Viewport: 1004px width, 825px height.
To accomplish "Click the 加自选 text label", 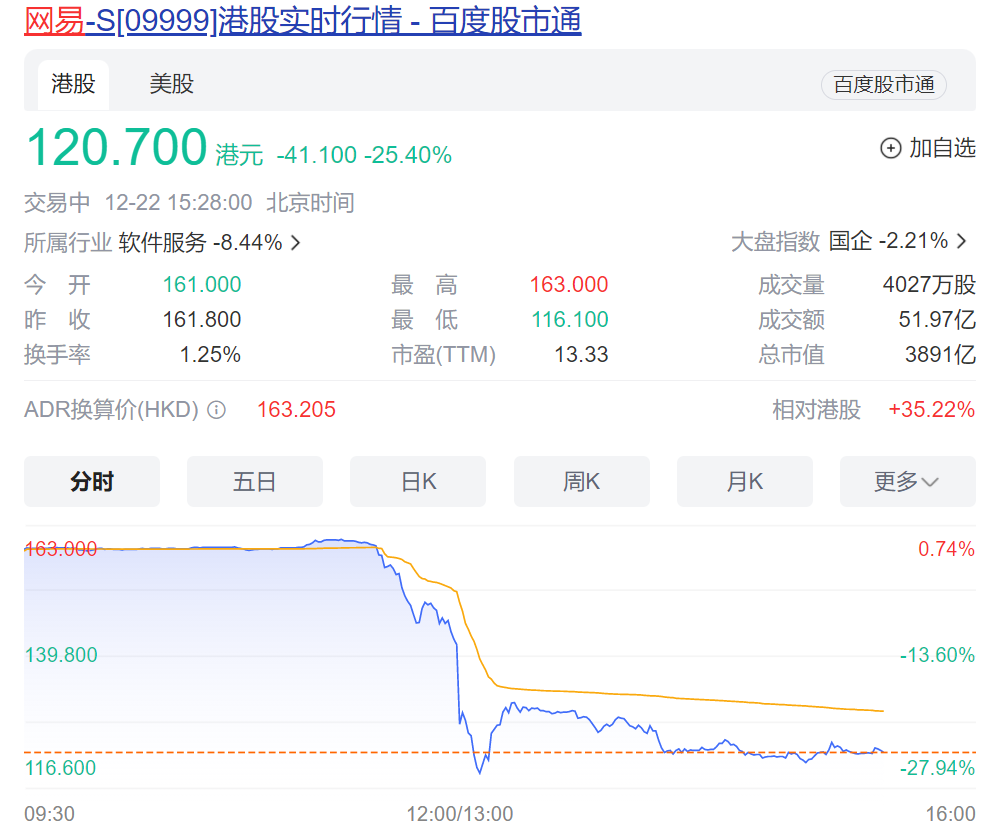I will [x=943, y=148].
